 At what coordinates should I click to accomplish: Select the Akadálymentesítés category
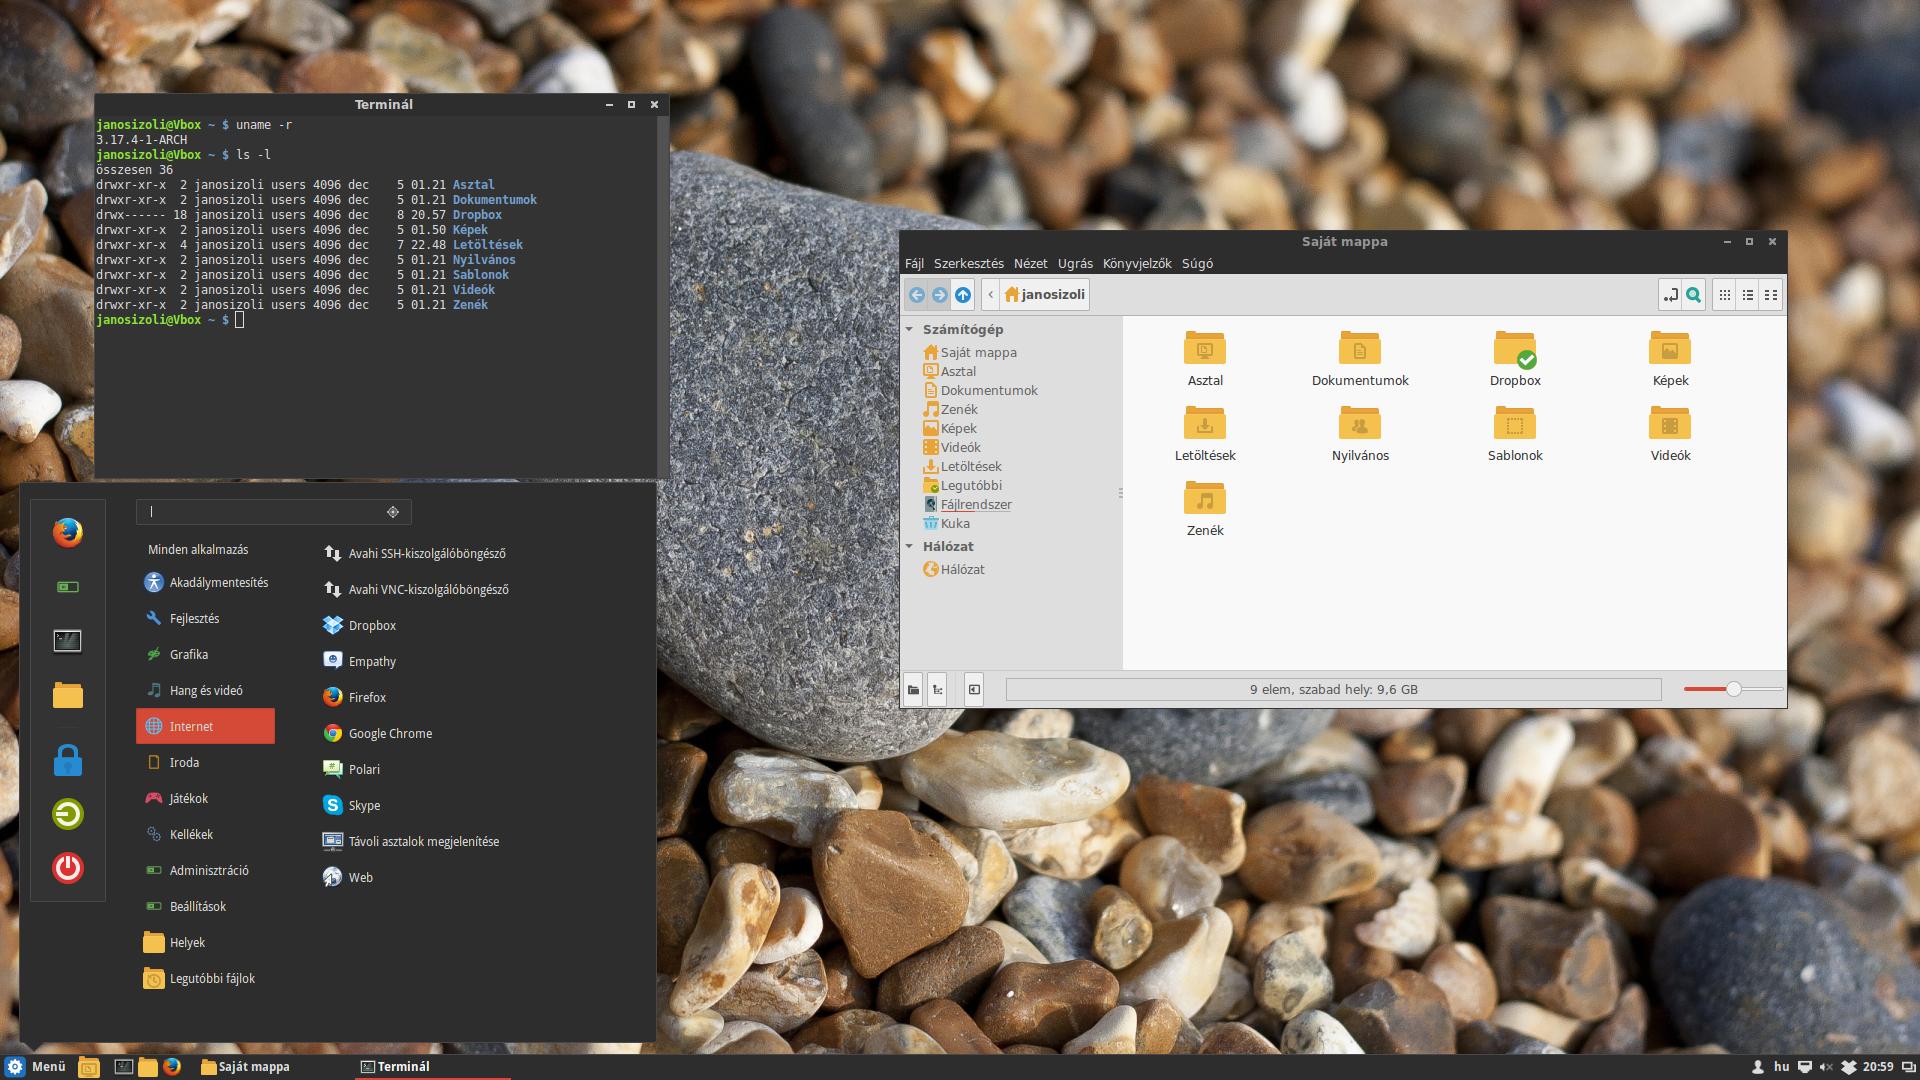(x=205, y=582)
